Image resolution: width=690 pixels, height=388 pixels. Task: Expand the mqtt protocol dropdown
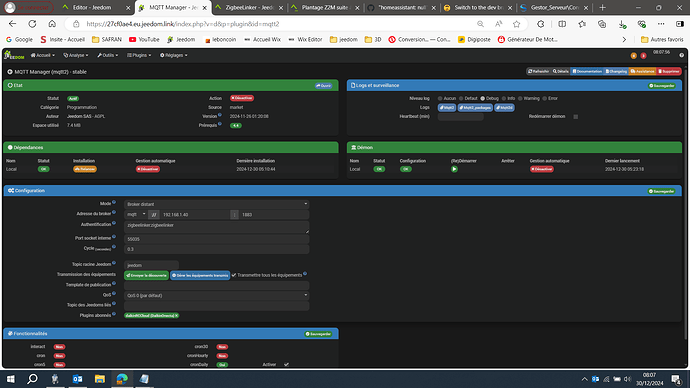(136, 214)
